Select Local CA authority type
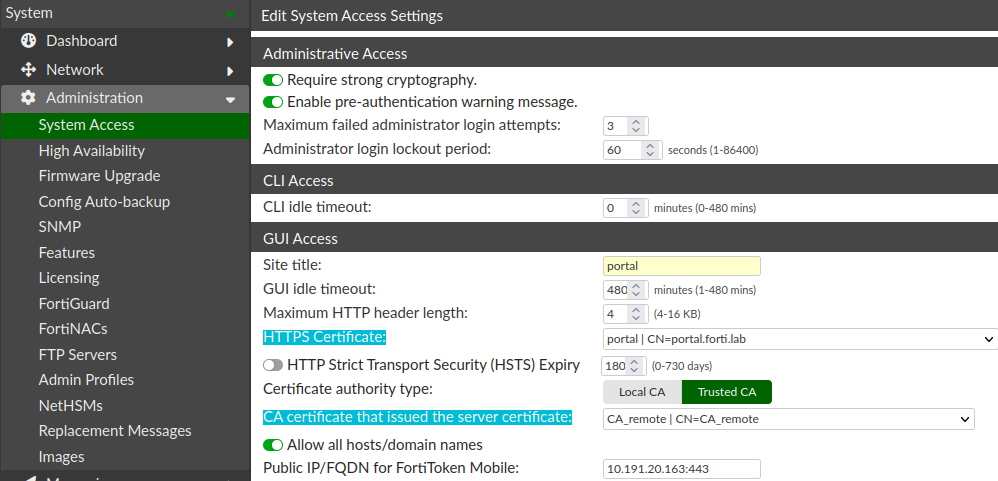 (642, 392)
